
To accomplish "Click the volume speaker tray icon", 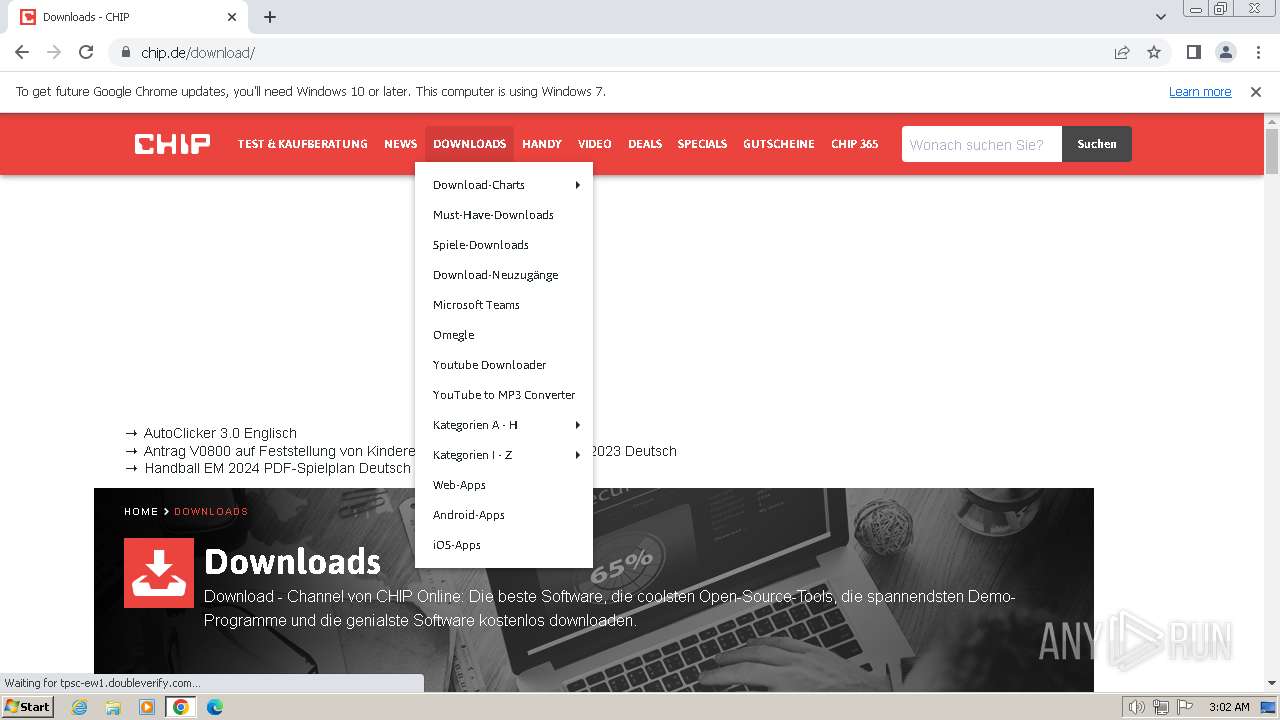I will (1136, 707).
